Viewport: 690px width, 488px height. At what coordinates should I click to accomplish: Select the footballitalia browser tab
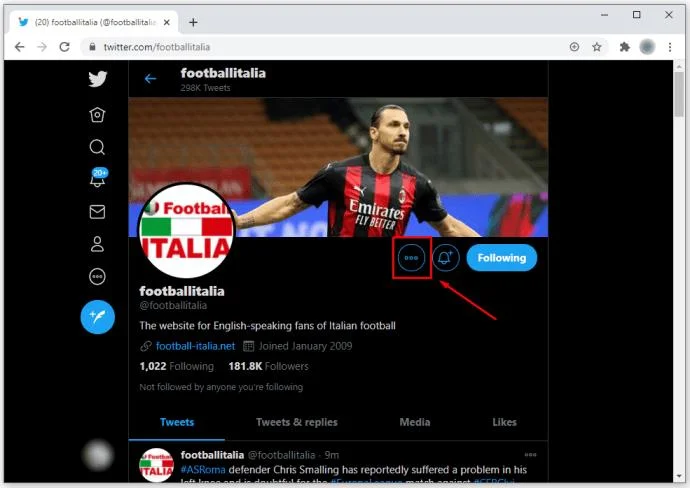coord(93,22)
